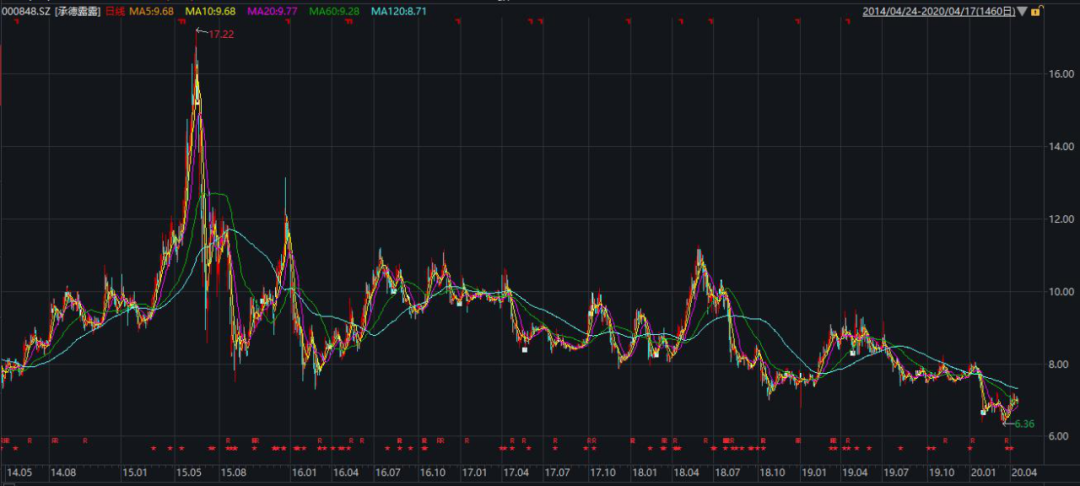Click the green MA60:9.28 indicator label

tap(334, 11)
